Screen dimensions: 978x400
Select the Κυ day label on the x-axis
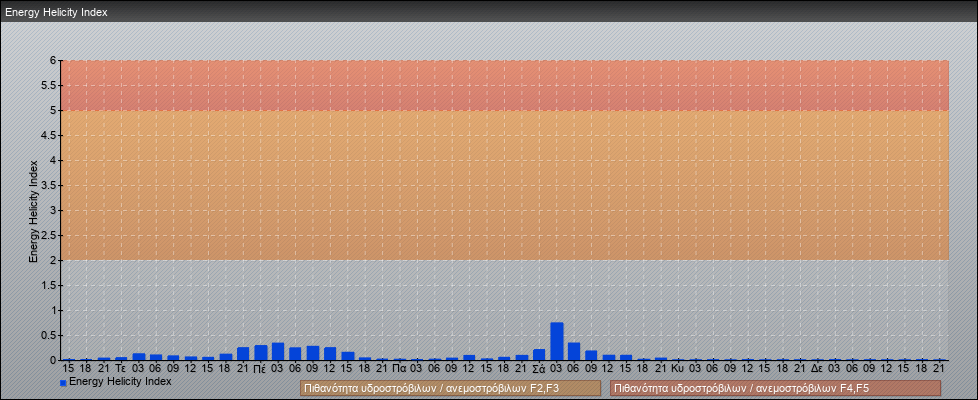679,369
